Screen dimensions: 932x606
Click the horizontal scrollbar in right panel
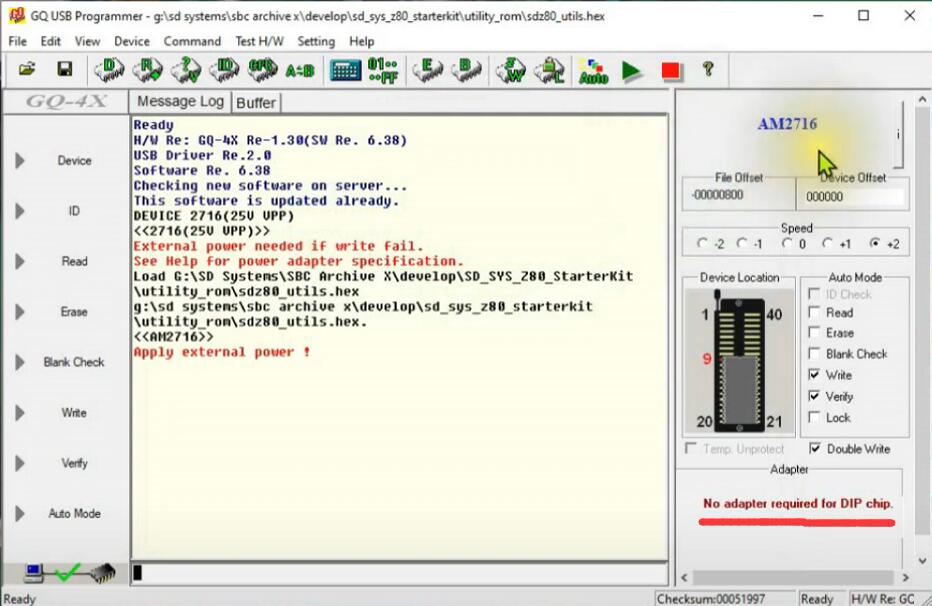pyautogui.click(x=794, y=577)
